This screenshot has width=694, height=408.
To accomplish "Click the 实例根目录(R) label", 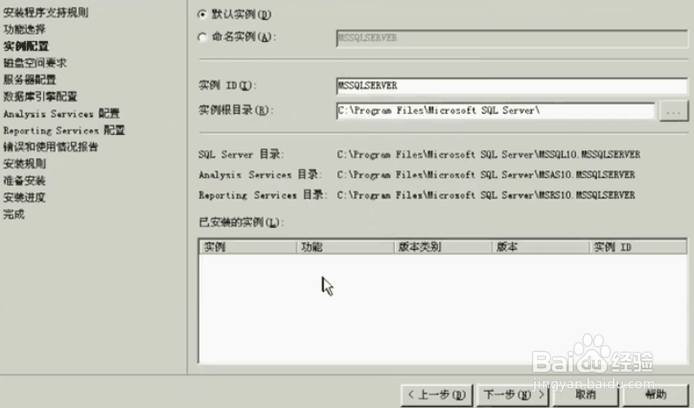I will click(x=236, y=110).
